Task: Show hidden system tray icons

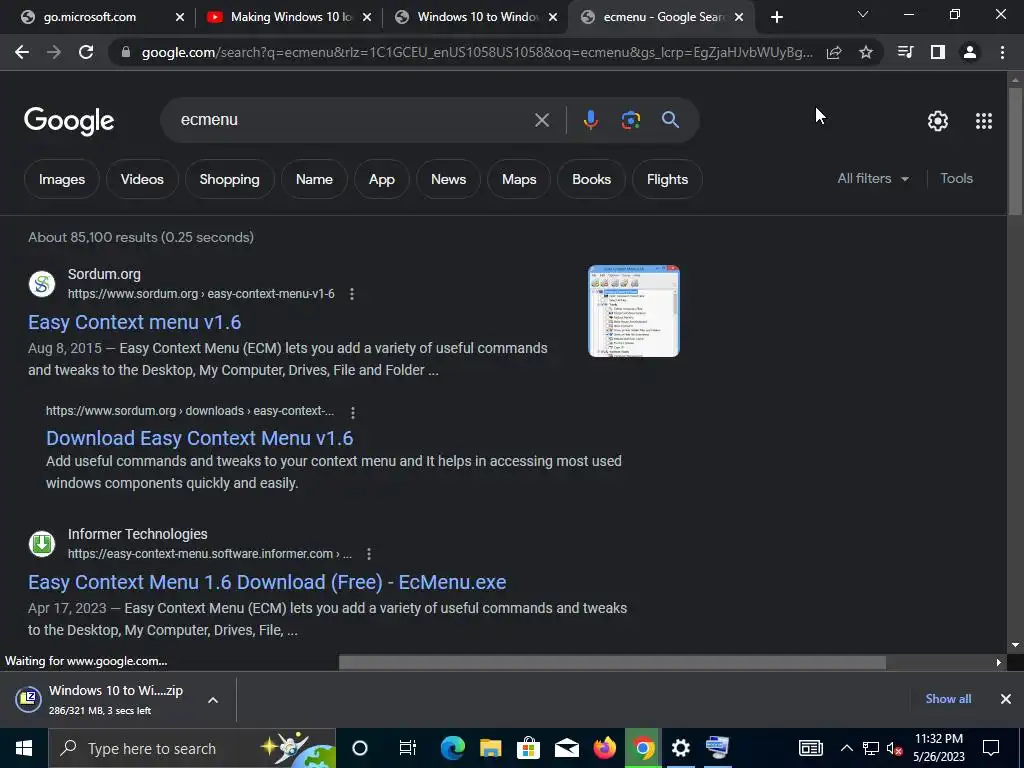Action: click(846, 748)
